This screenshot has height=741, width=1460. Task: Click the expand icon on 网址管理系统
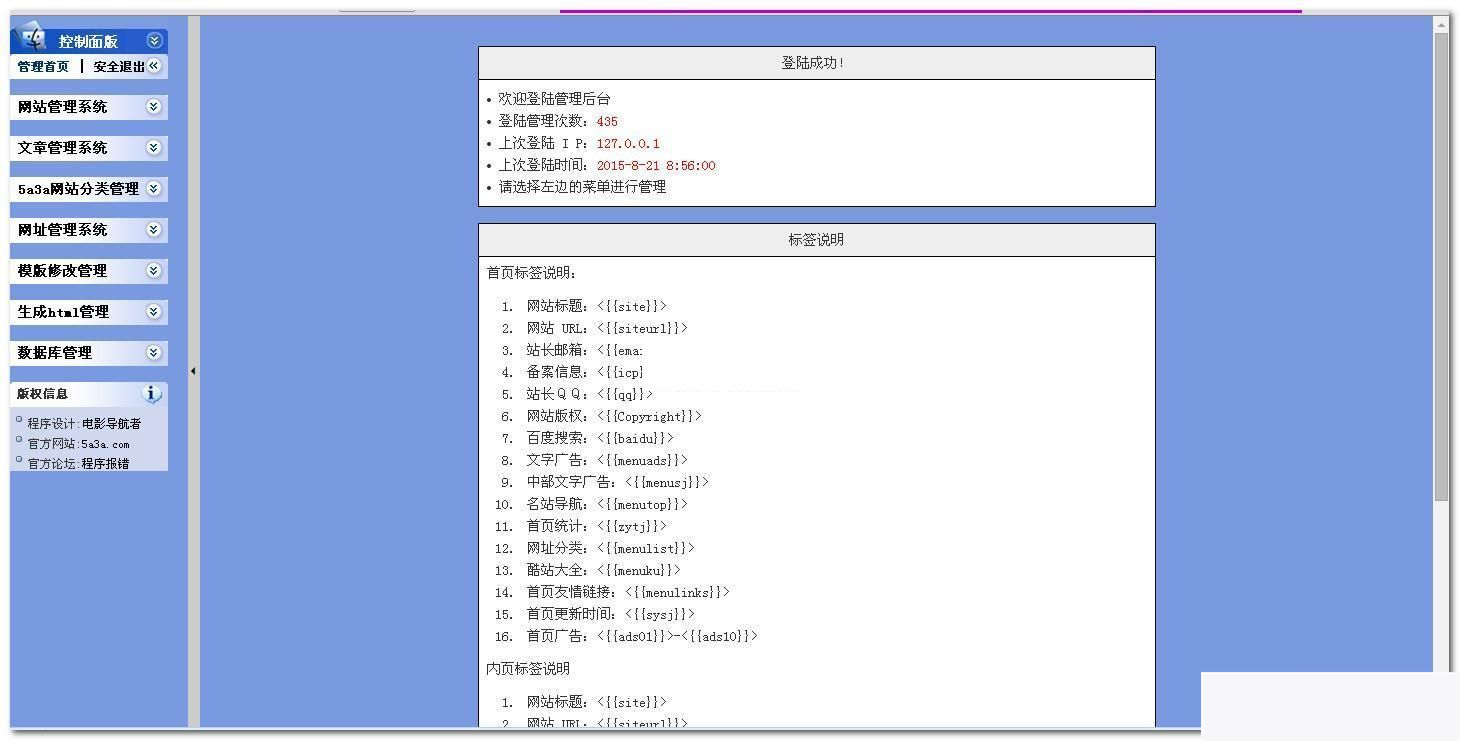point(153,229)
